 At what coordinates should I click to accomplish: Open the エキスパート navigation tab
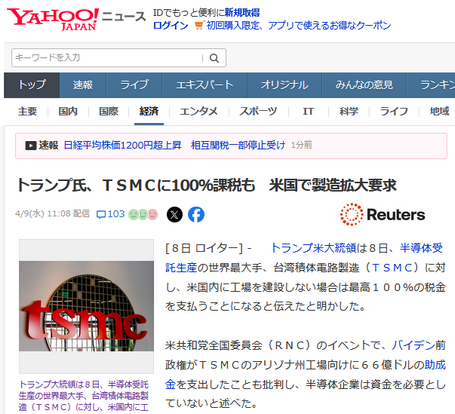point(204,85)
